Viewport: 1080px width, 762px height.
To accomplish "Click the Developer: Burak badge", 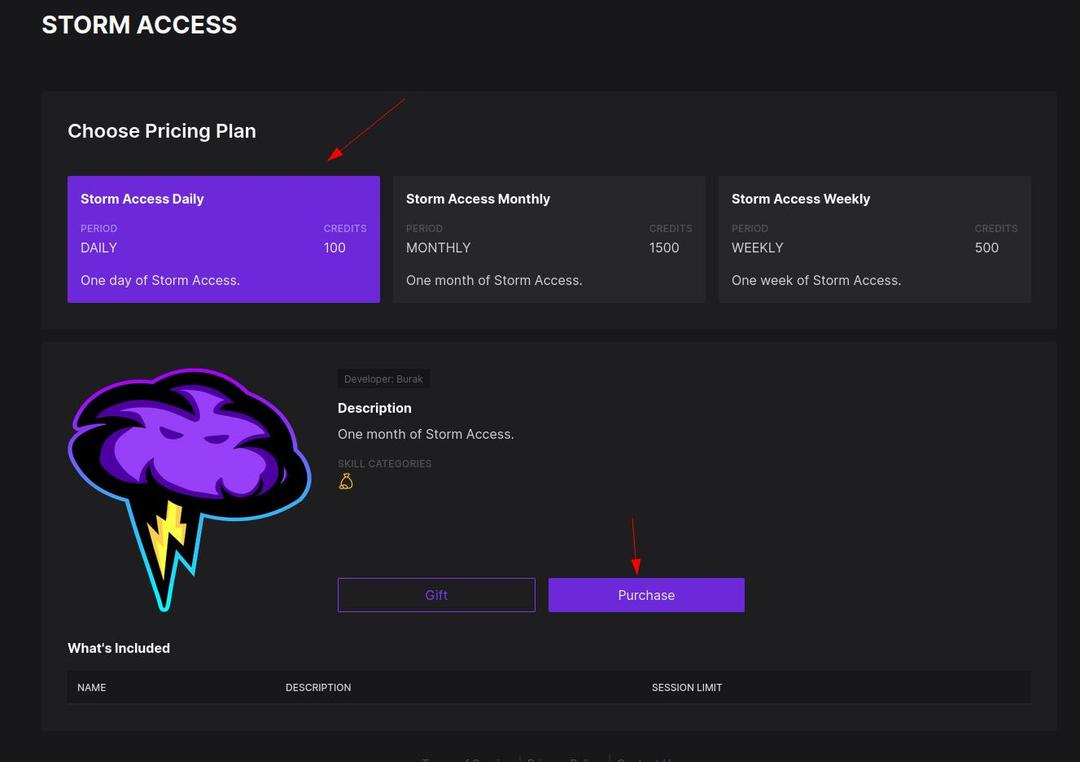I will point(384,378).
